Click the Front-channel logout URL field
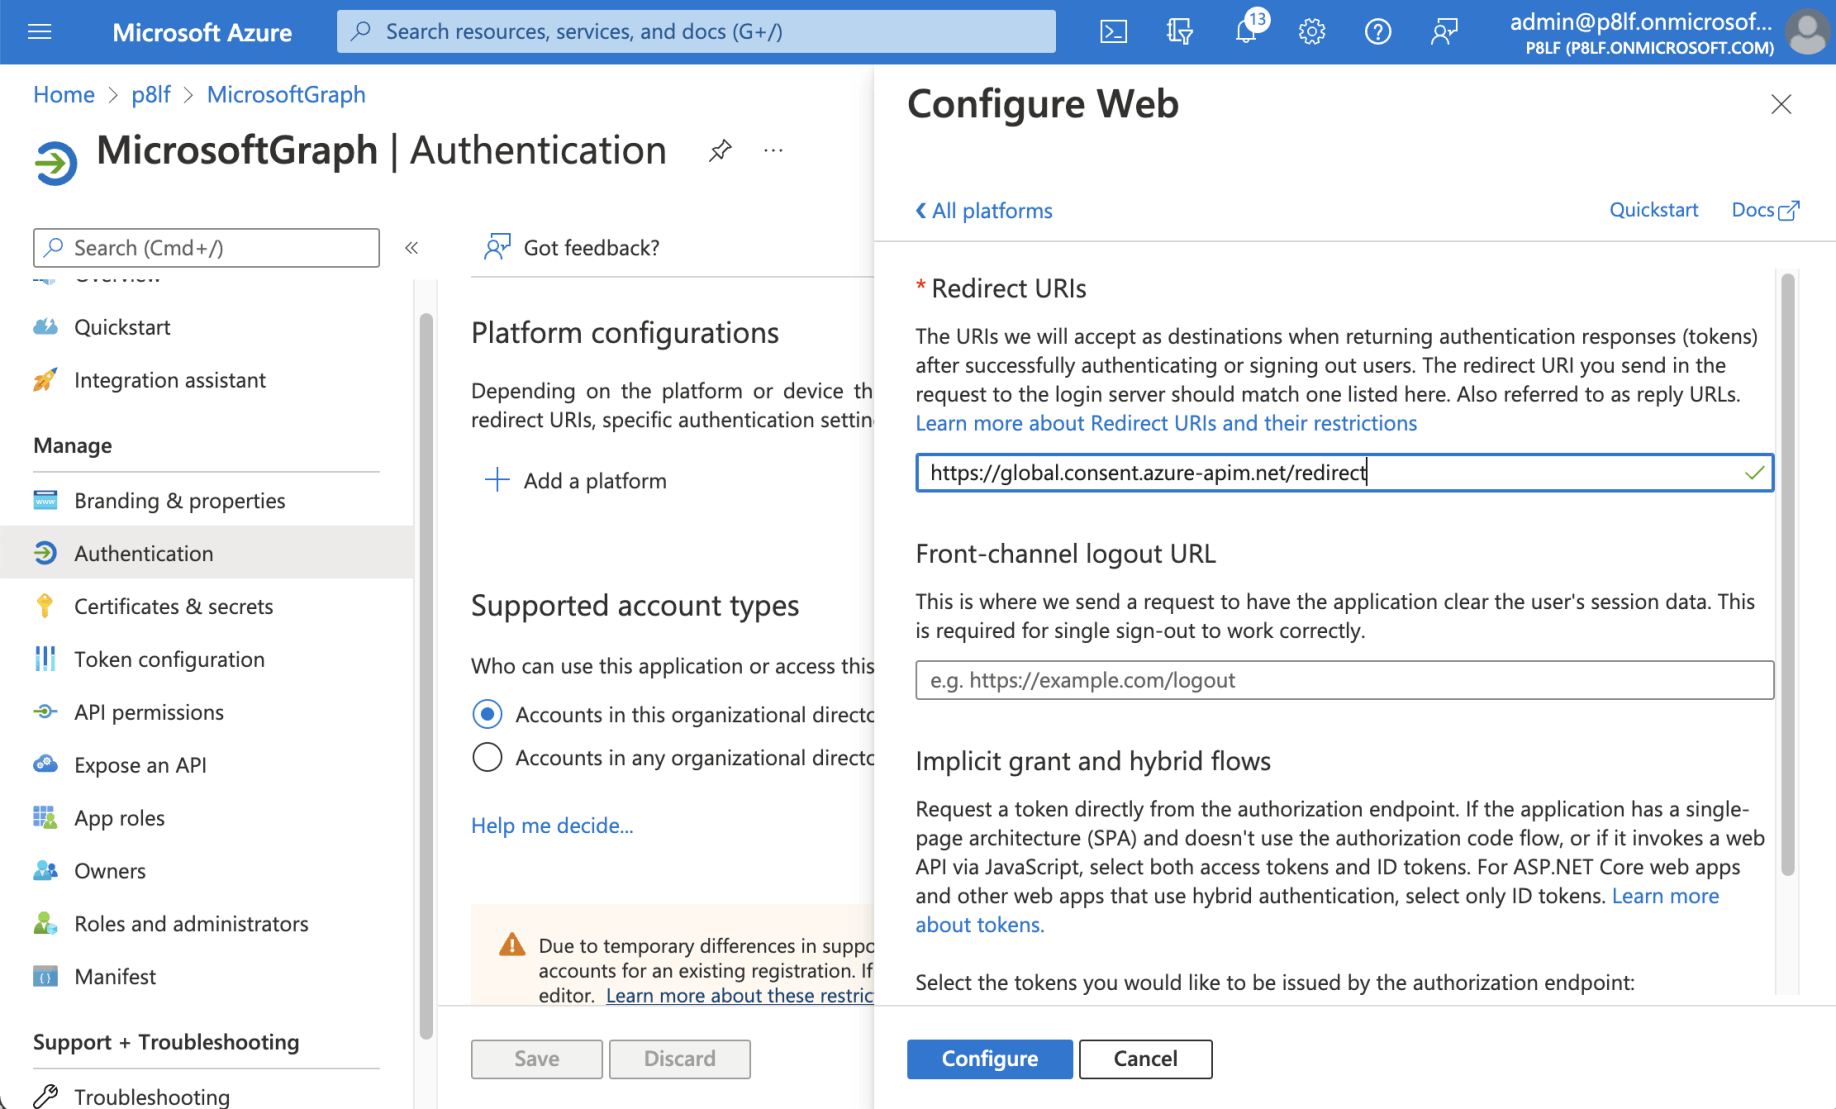Viewport: 1836px width, 1109px height. tap(1344, 680)
